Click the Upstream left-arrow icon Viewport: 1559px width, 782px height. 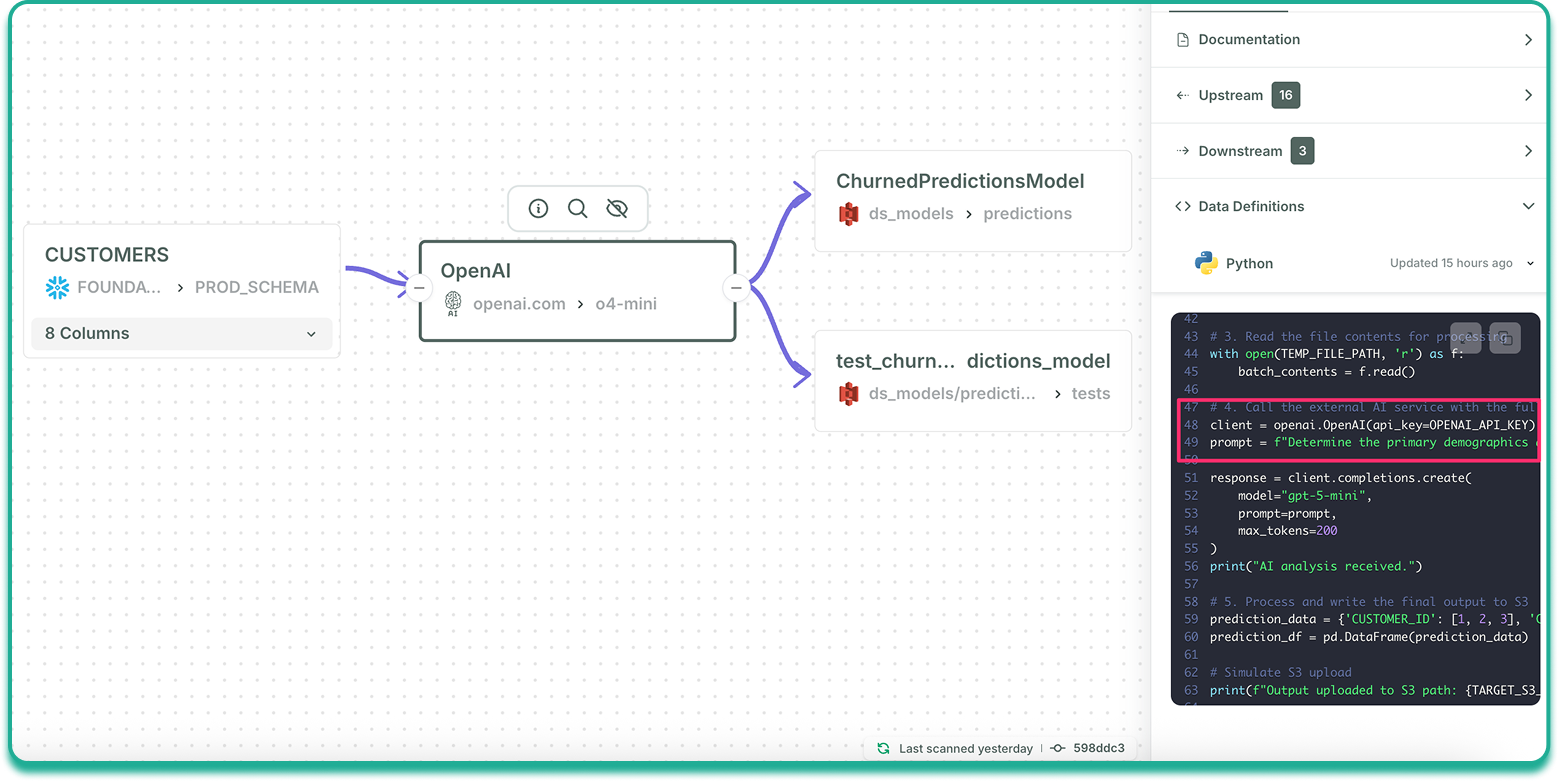1182,95
